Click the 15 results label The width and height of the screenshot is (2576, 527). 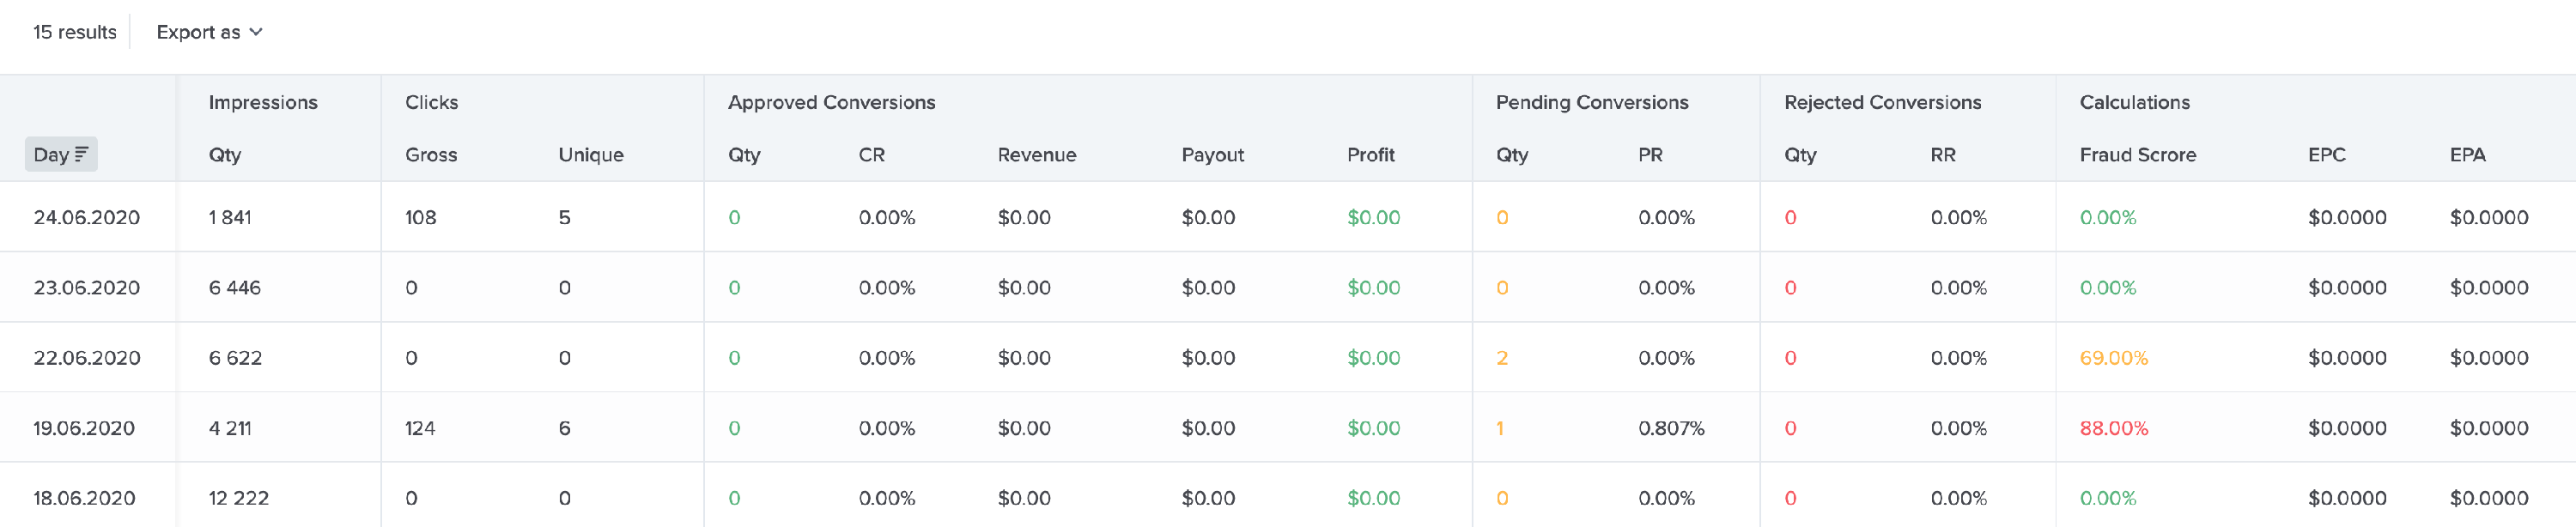(x=75, y=31)
